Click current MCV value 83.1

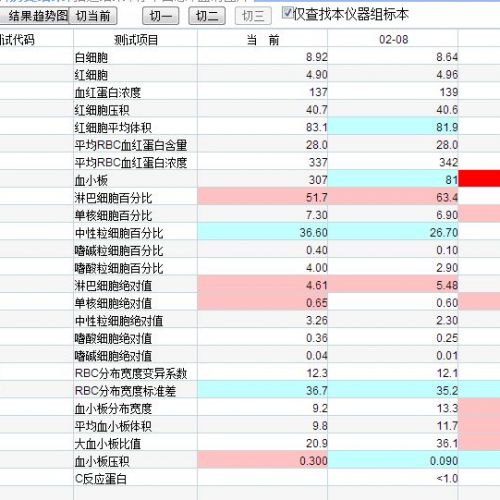(x=317, y=127)
